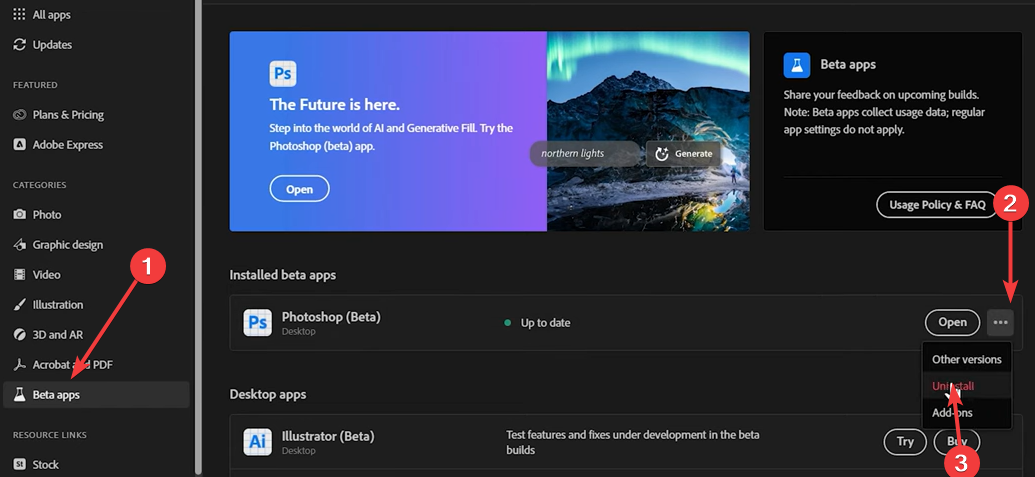Click the Illustrator (Beta) name text
This screenshot has height=477, width=1035.
(x=328, y=436)
